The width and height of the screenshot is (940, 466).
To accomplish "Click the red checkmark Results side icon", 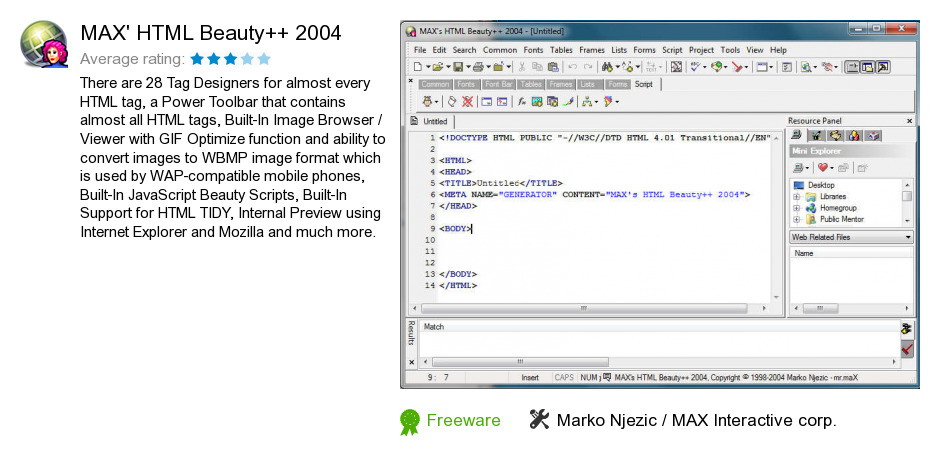I will tap(906, 348).
